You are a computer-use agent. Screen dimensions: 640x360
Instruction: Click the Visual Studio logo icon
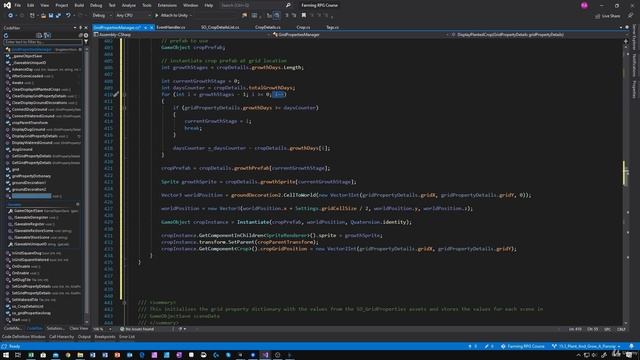[7, 5]
